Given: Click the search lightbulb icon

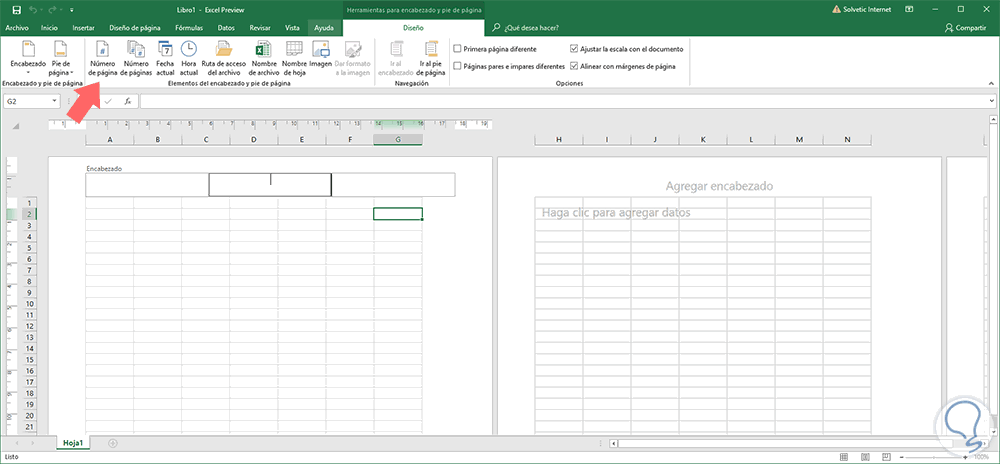Looking at the screenshot, I should (497, 28).
